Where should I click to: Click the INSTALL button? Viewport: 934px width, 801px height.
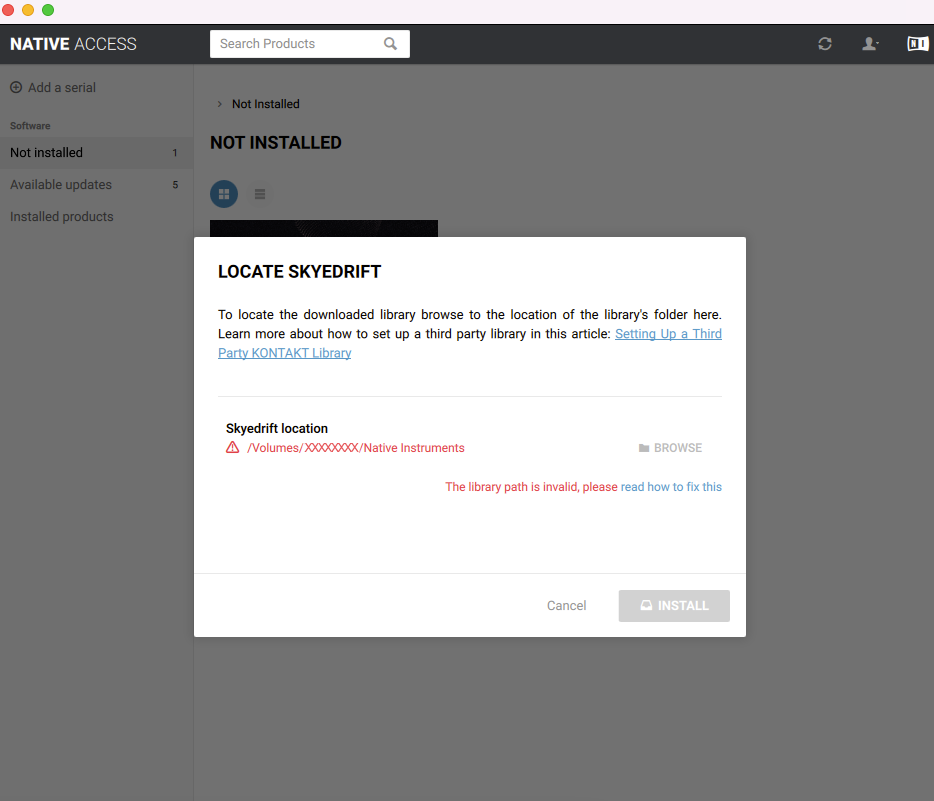pos(674,606)
